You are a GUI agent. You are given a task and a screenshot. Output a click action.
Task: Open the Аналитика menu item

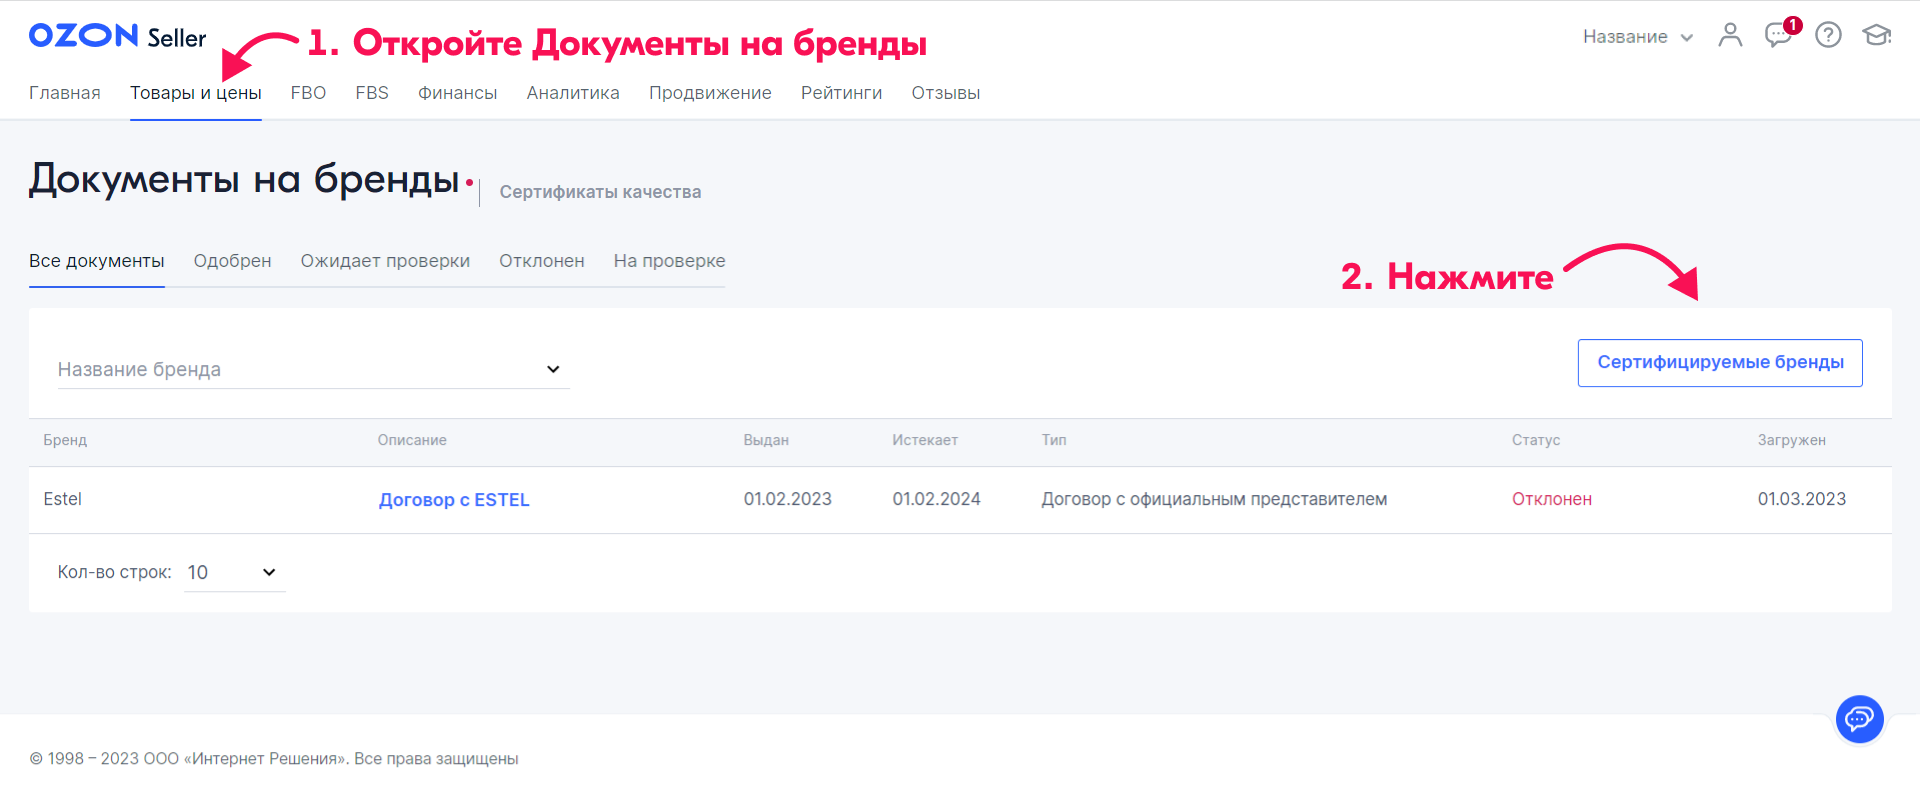[573, 93]
